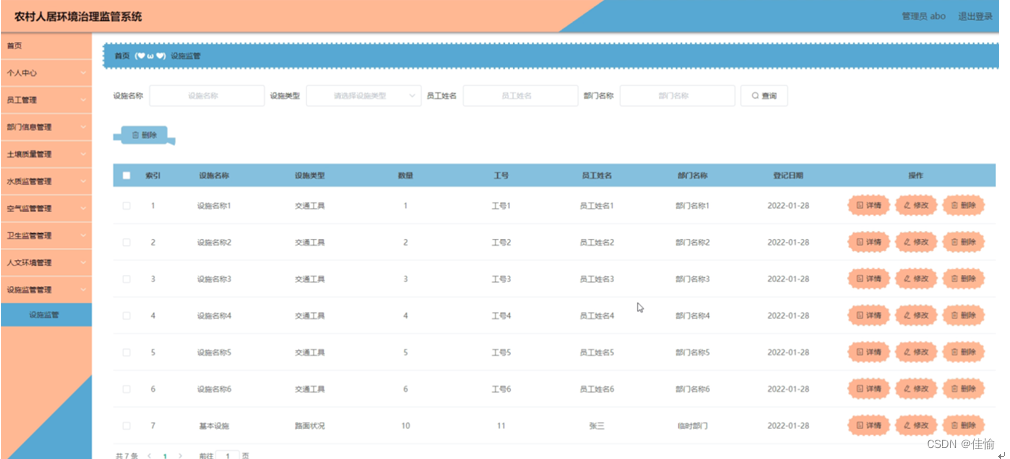Click the 设施名称 column header
Image resolution: width=1010 pixels, height=459 pixels.
214,176
